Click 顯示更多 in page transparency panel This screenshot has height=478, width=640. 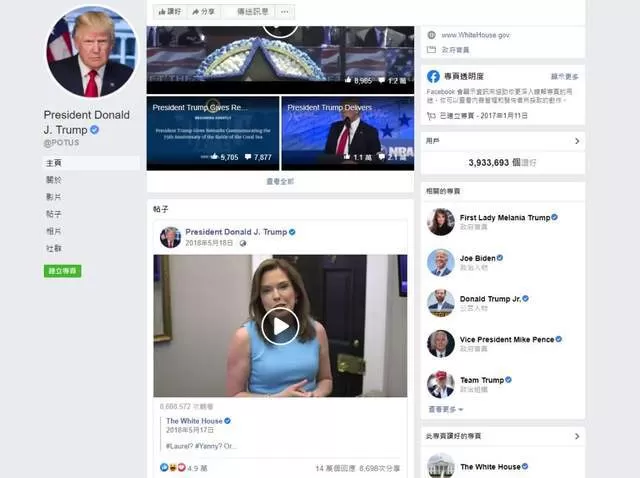coord(564,77)
